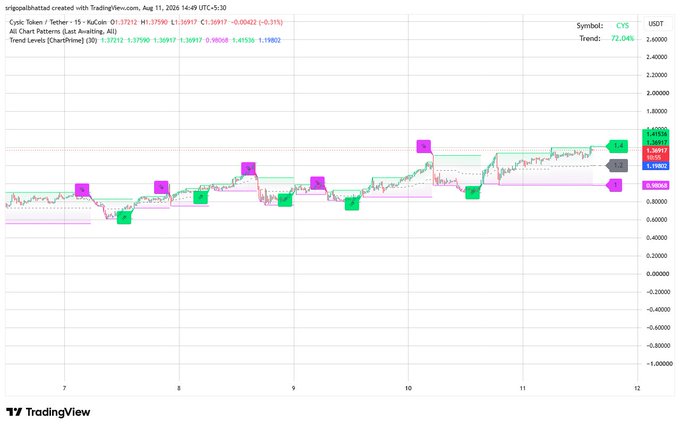The image size is (680, 428).
Task: Click the green up-arrow marker between dates 7 and 8
Action: [124, 217]
